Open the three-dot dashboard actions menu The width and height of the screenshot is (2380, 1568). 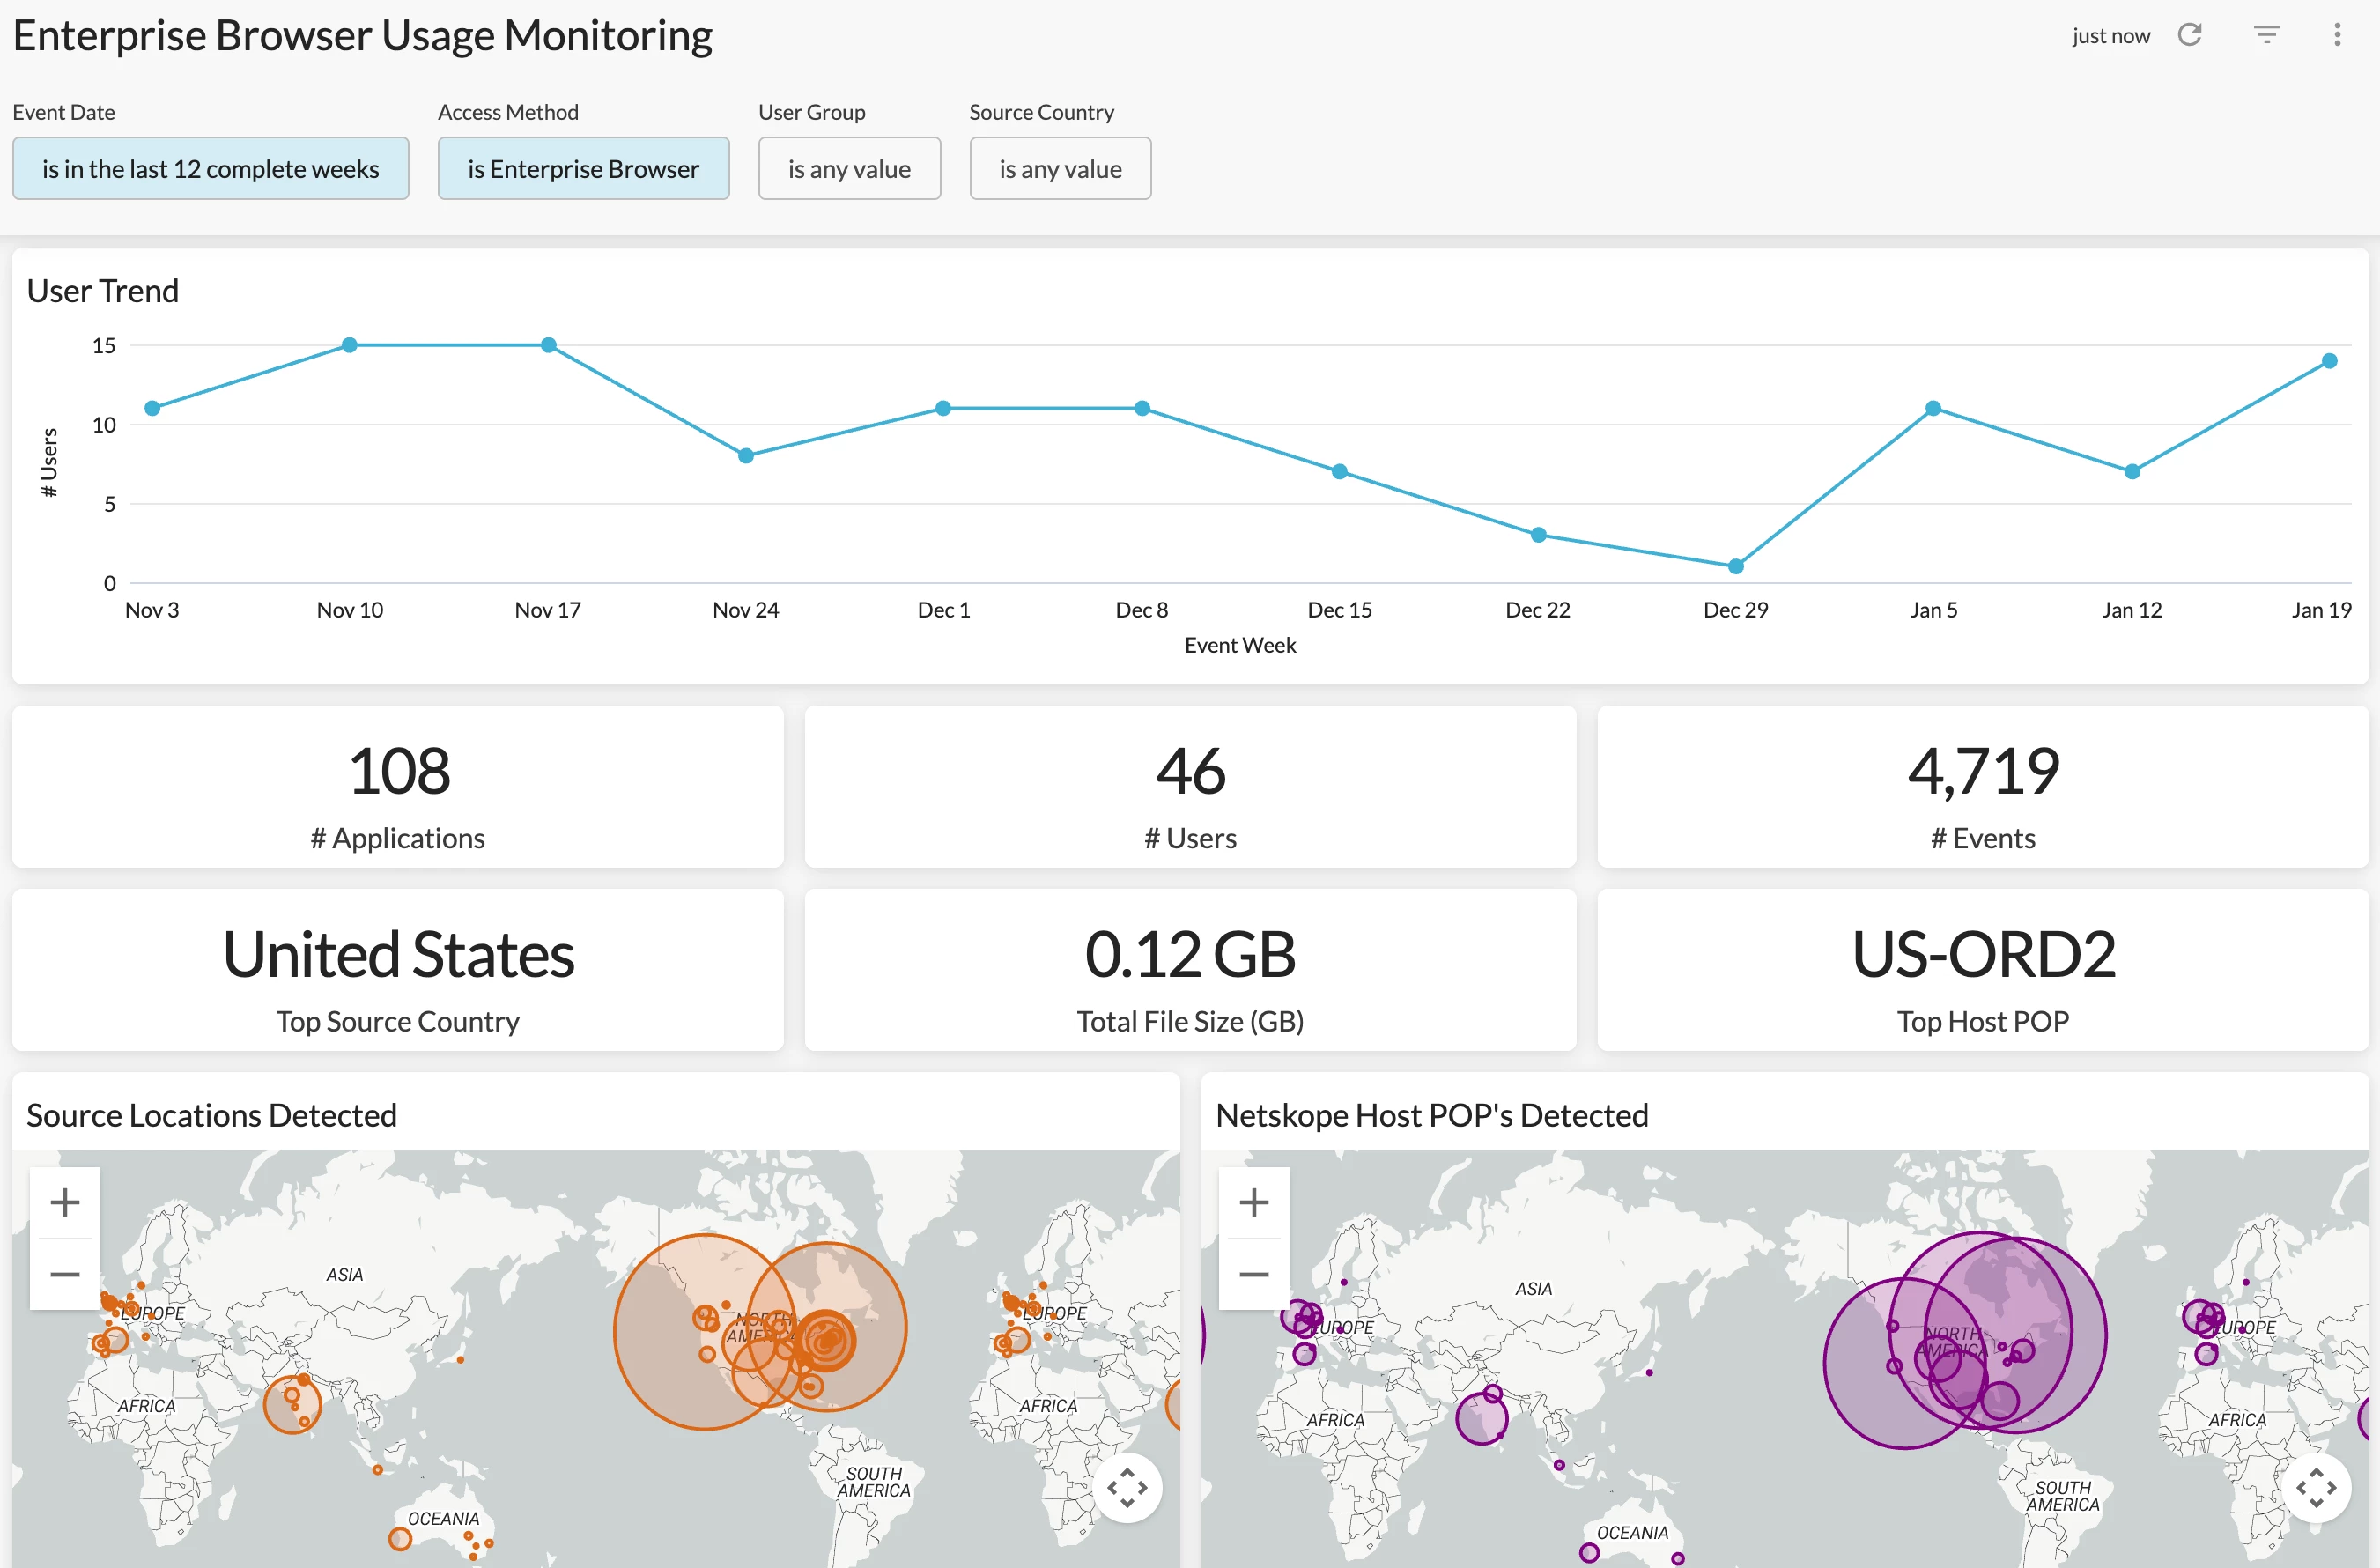coord(2337,36)
